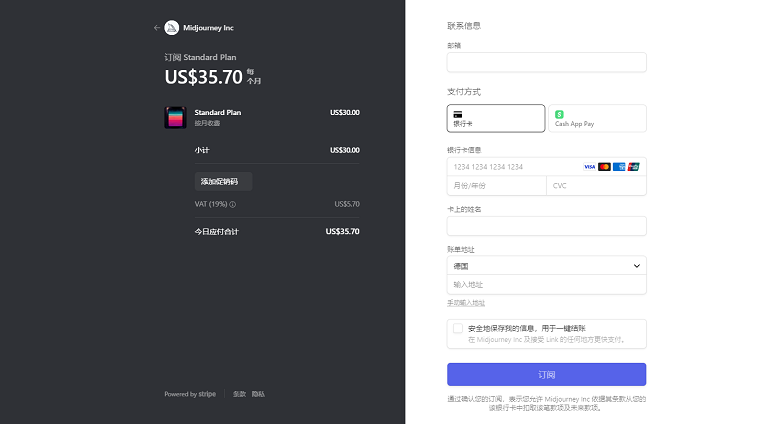Click the large US$35.70 price heading
This screenshot has width=760, height=424.
(204, 77)
